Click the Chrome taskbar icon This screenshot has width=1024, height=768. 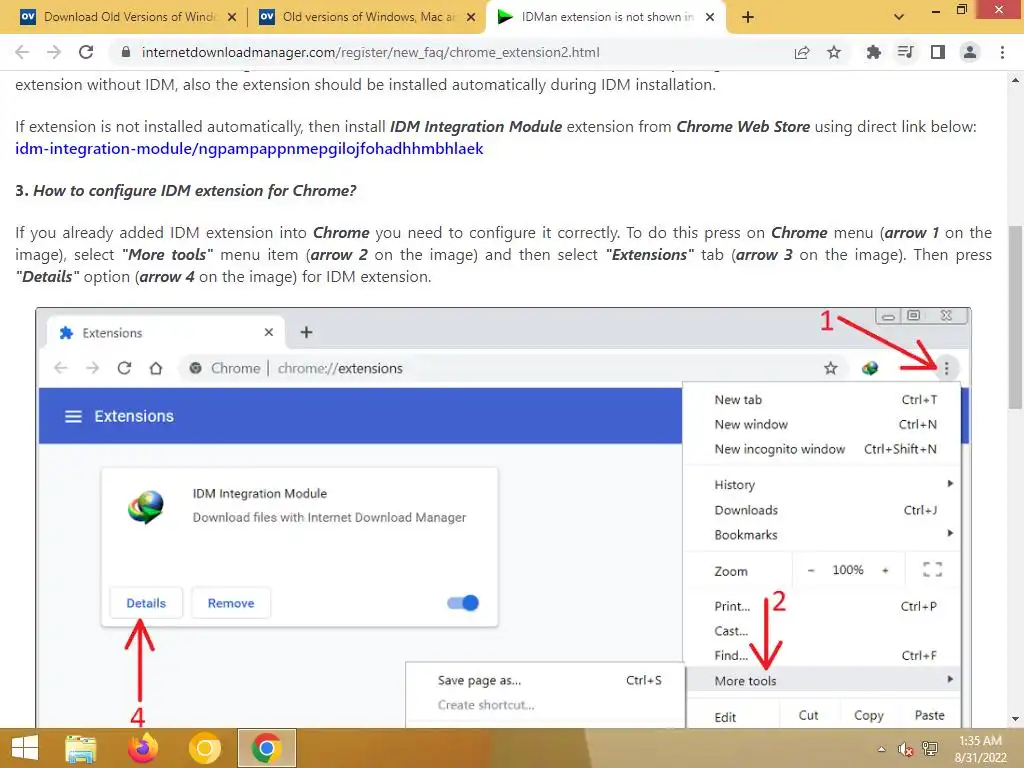266,748
